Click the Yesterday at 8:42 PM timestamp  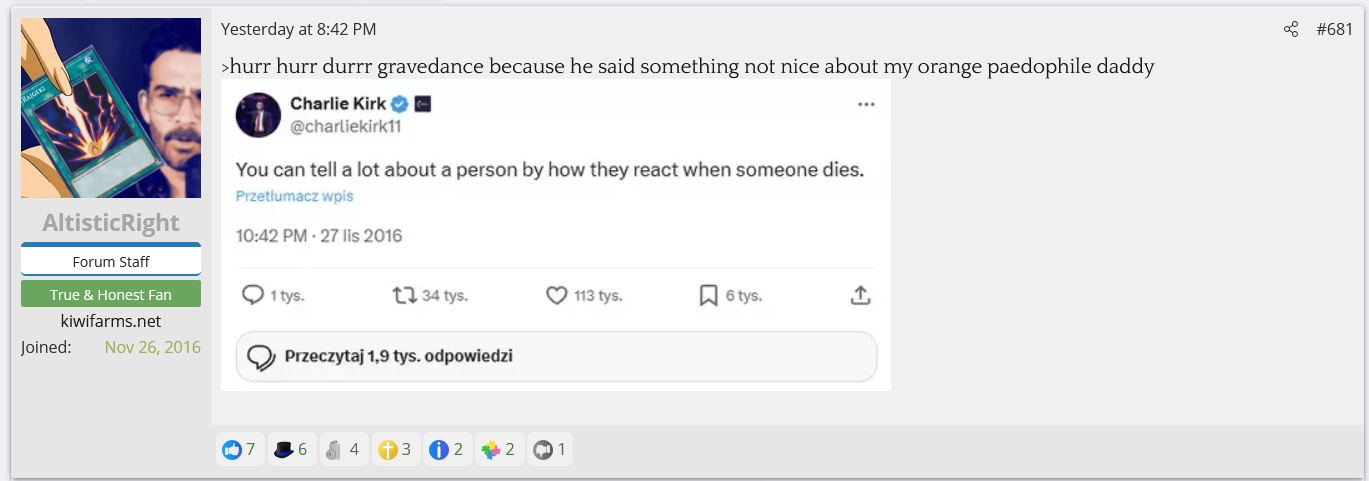coord(298,29)
